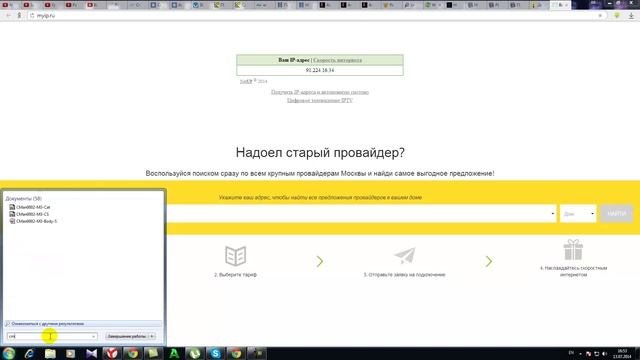Click the 'Документы (58)' results header
Screen dimensions: 640x360
tap(24, 198)
